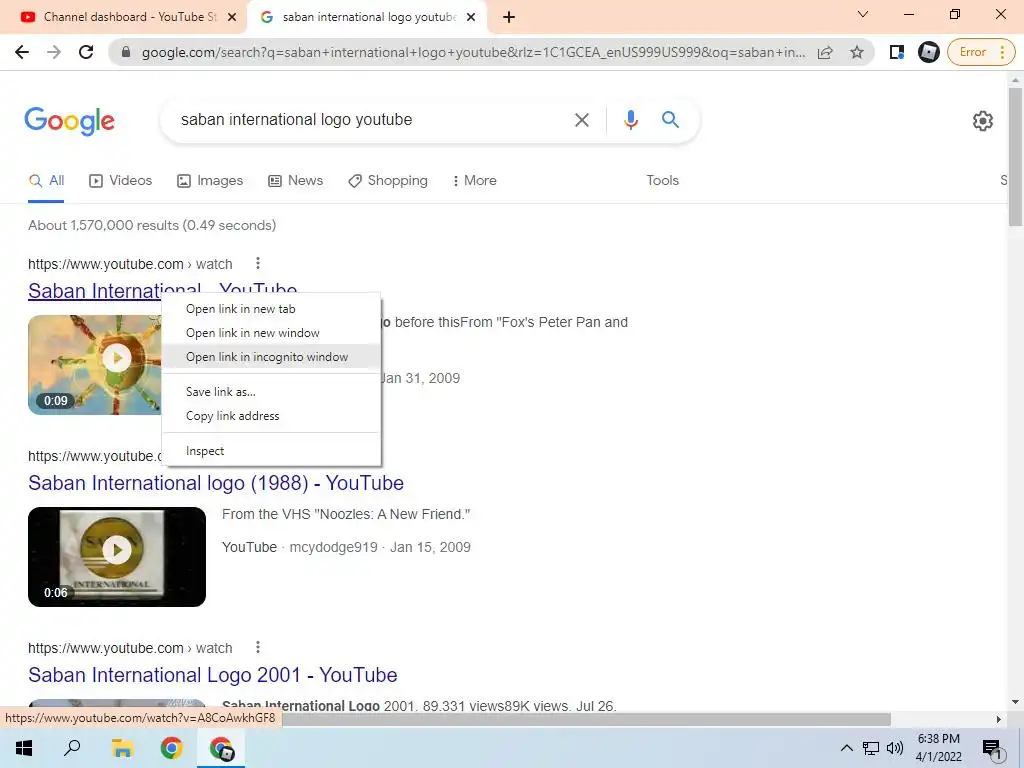
Task: Go to Google homepage via logo
Action: pos(69,121)
